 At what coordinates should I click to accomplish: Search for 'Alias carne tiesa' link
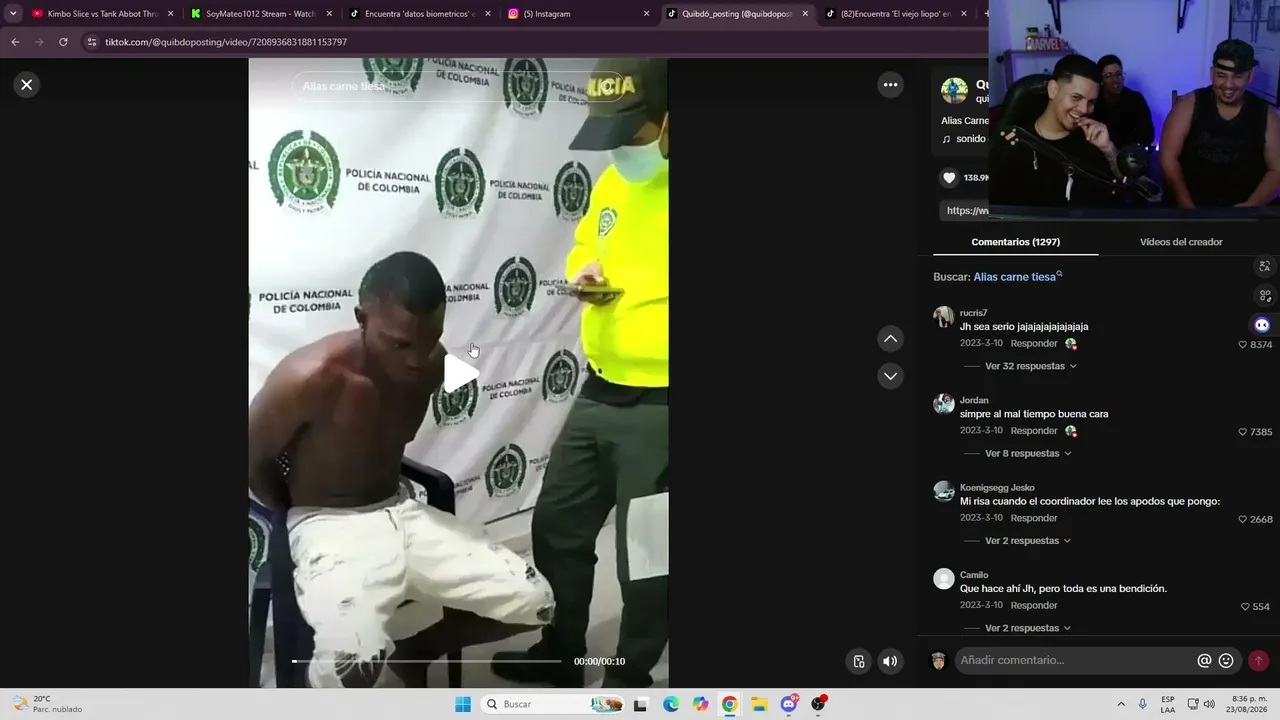tap(1018, 277)
